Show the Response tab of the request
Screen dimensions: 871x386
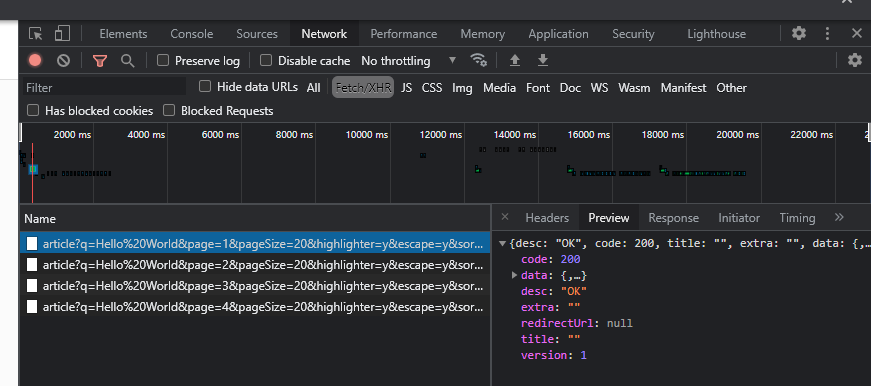click(x=673, y=218)
